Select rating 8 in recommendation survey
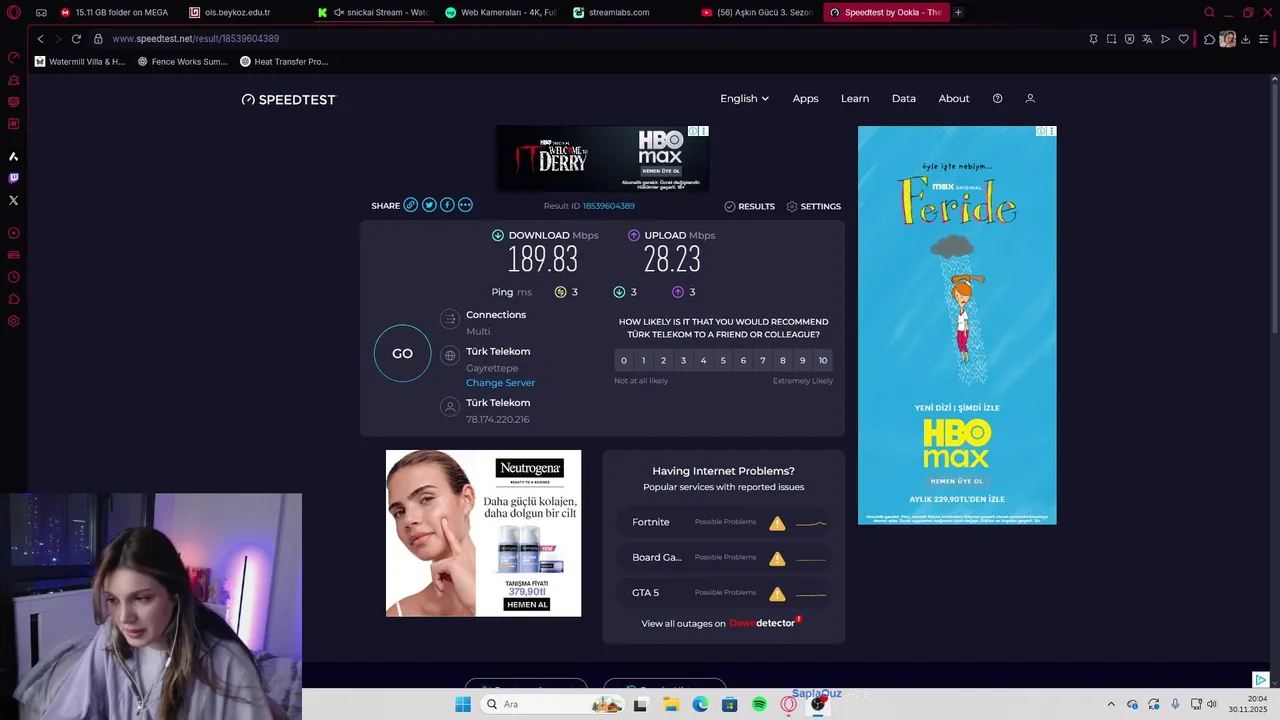Screen dimensions: 1280x720 [x=783, y=361]
